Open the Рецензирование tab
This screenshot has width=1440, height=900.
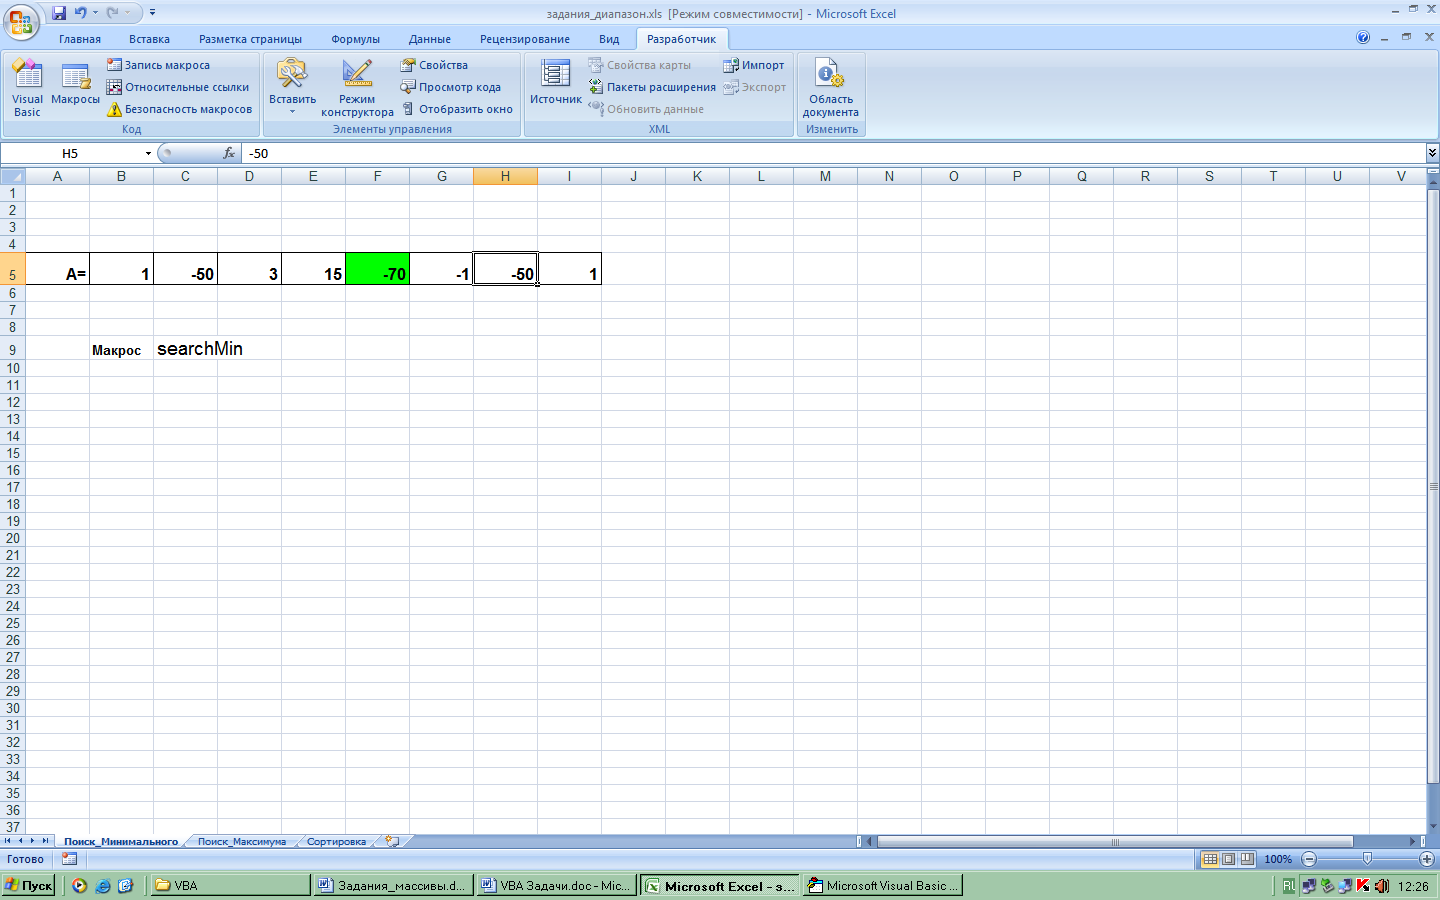click(x=524, y=39)
